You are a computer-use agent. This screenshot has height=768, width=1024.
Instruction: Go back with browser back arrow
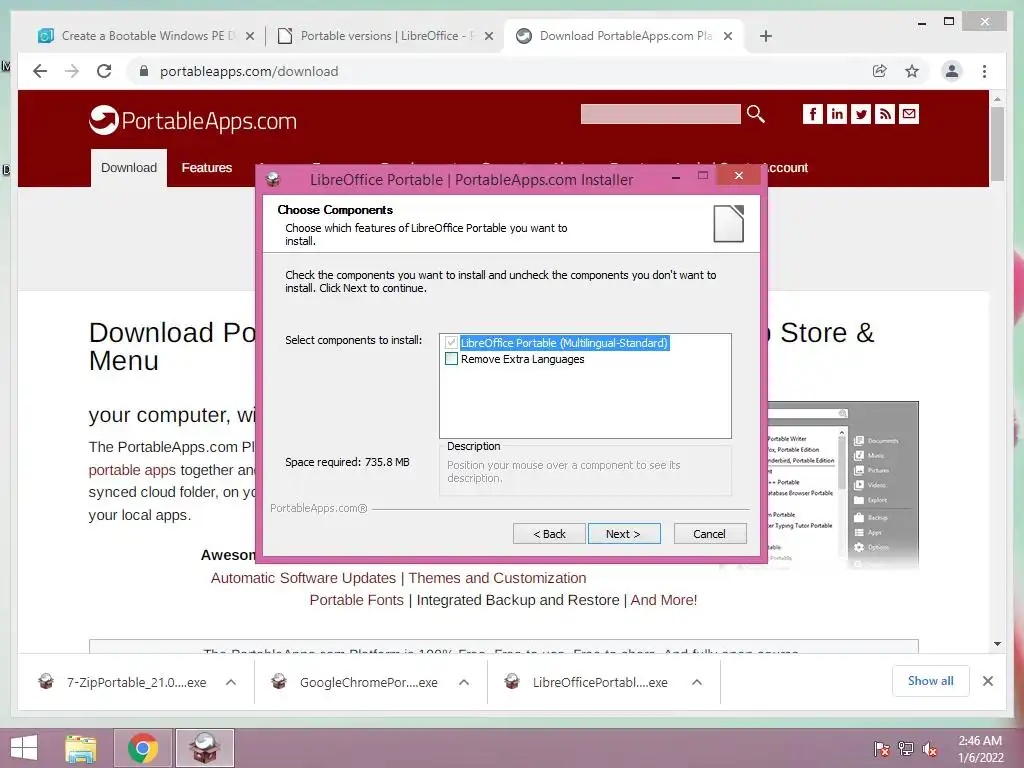pos(40,71)
